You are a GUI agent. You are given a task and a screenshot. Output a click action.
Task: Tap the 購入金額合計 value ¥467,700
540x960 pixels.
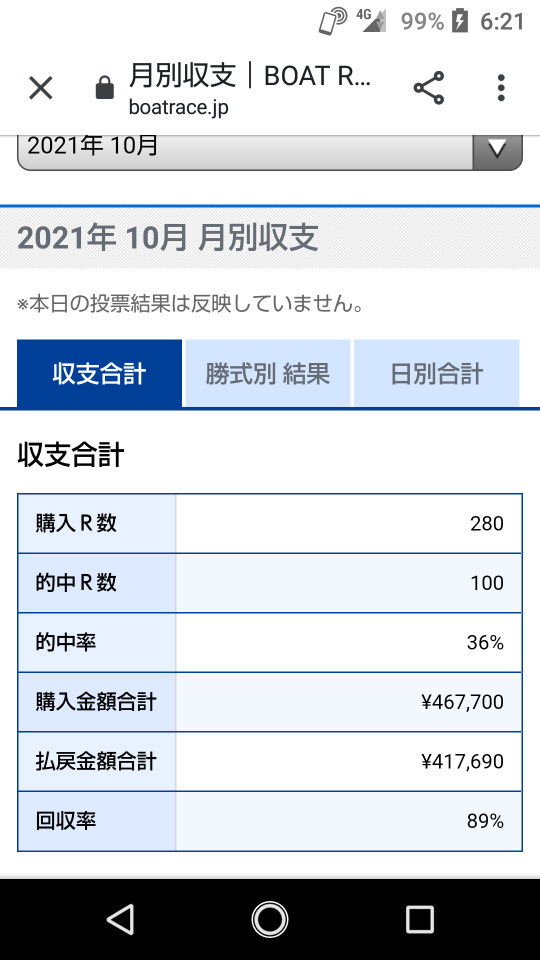pos(462,702)
